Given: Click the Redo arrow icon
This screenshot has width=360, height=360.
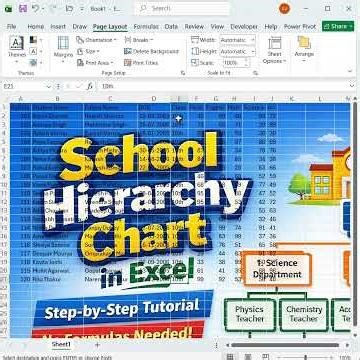Looking at the screenshot, I should click(53, 9).
